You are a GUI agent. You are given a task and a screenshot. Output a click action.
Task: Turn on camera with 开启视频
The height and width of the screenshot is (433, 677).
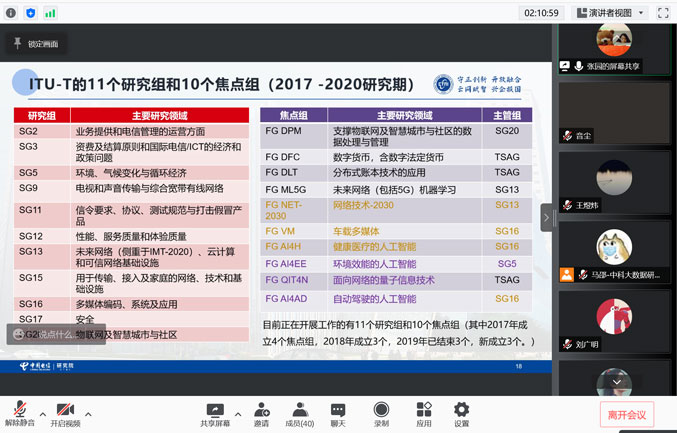click(x=65, y=414)
